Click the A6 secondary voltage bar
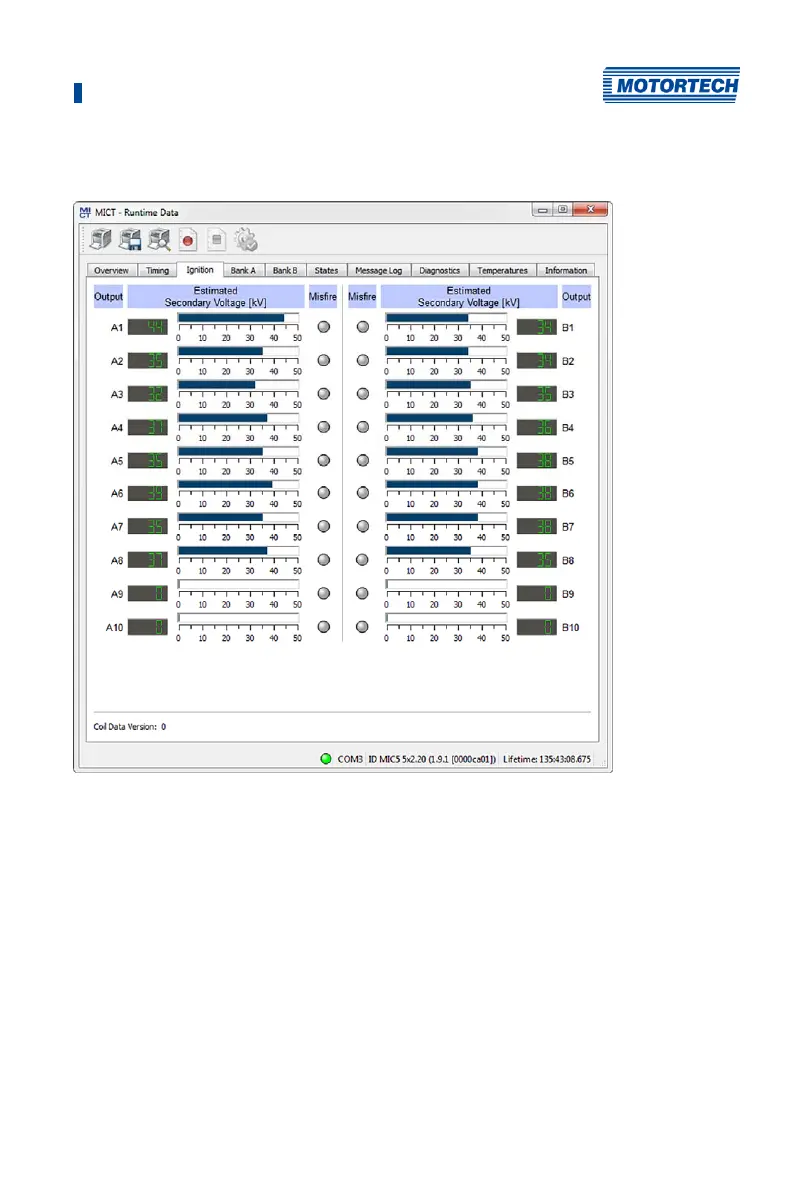The width and height of the screenshot is (794, 1190). point(238,483)
